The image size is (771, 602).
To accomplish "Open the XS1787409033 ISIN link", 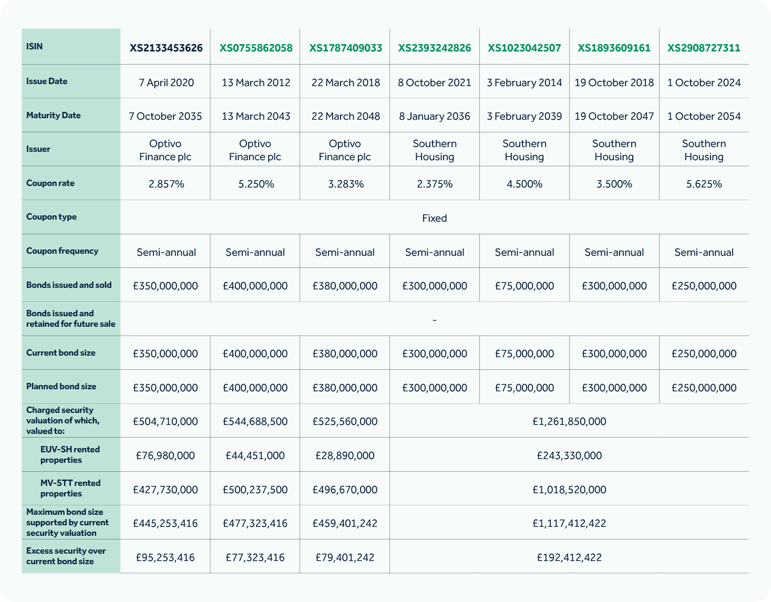I will tap(345, 48).
